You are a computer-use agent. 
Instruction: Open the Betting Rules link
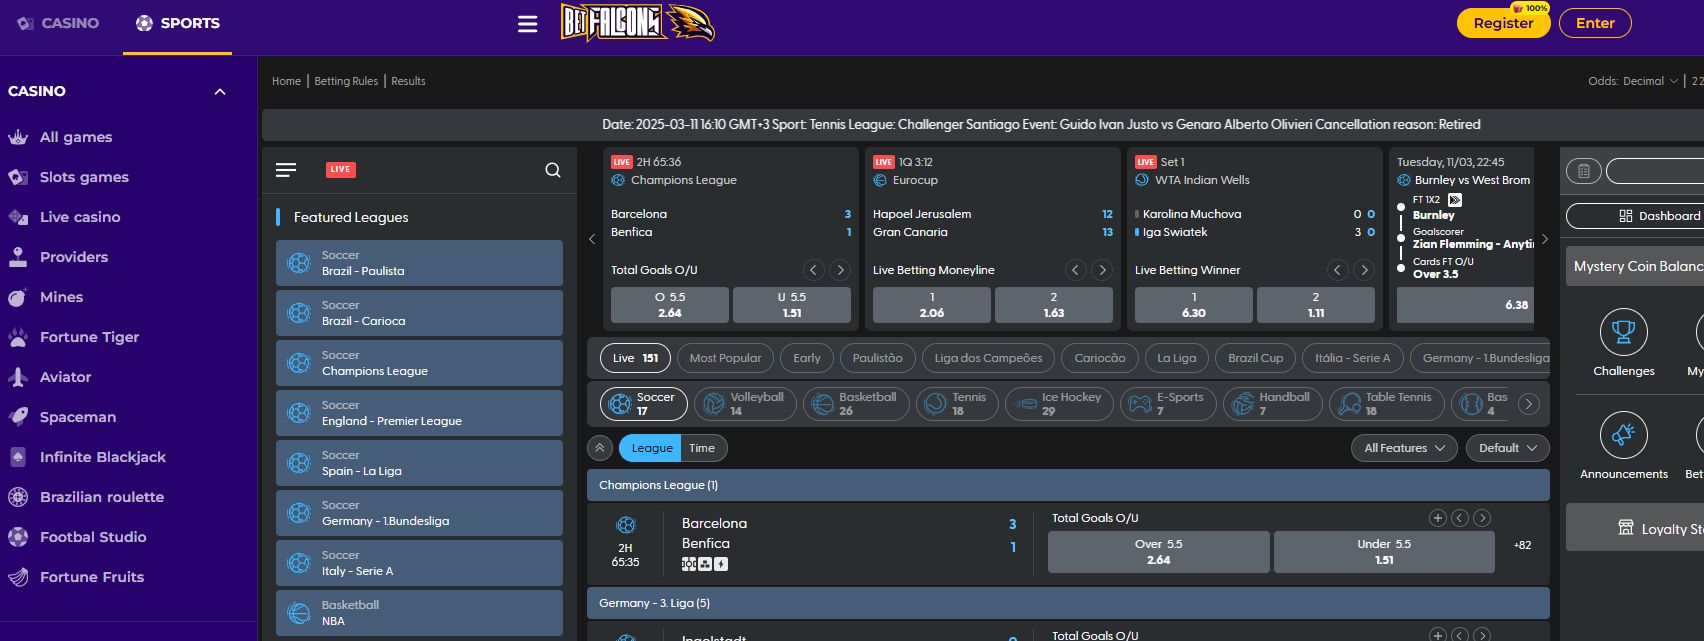point(346,81)
